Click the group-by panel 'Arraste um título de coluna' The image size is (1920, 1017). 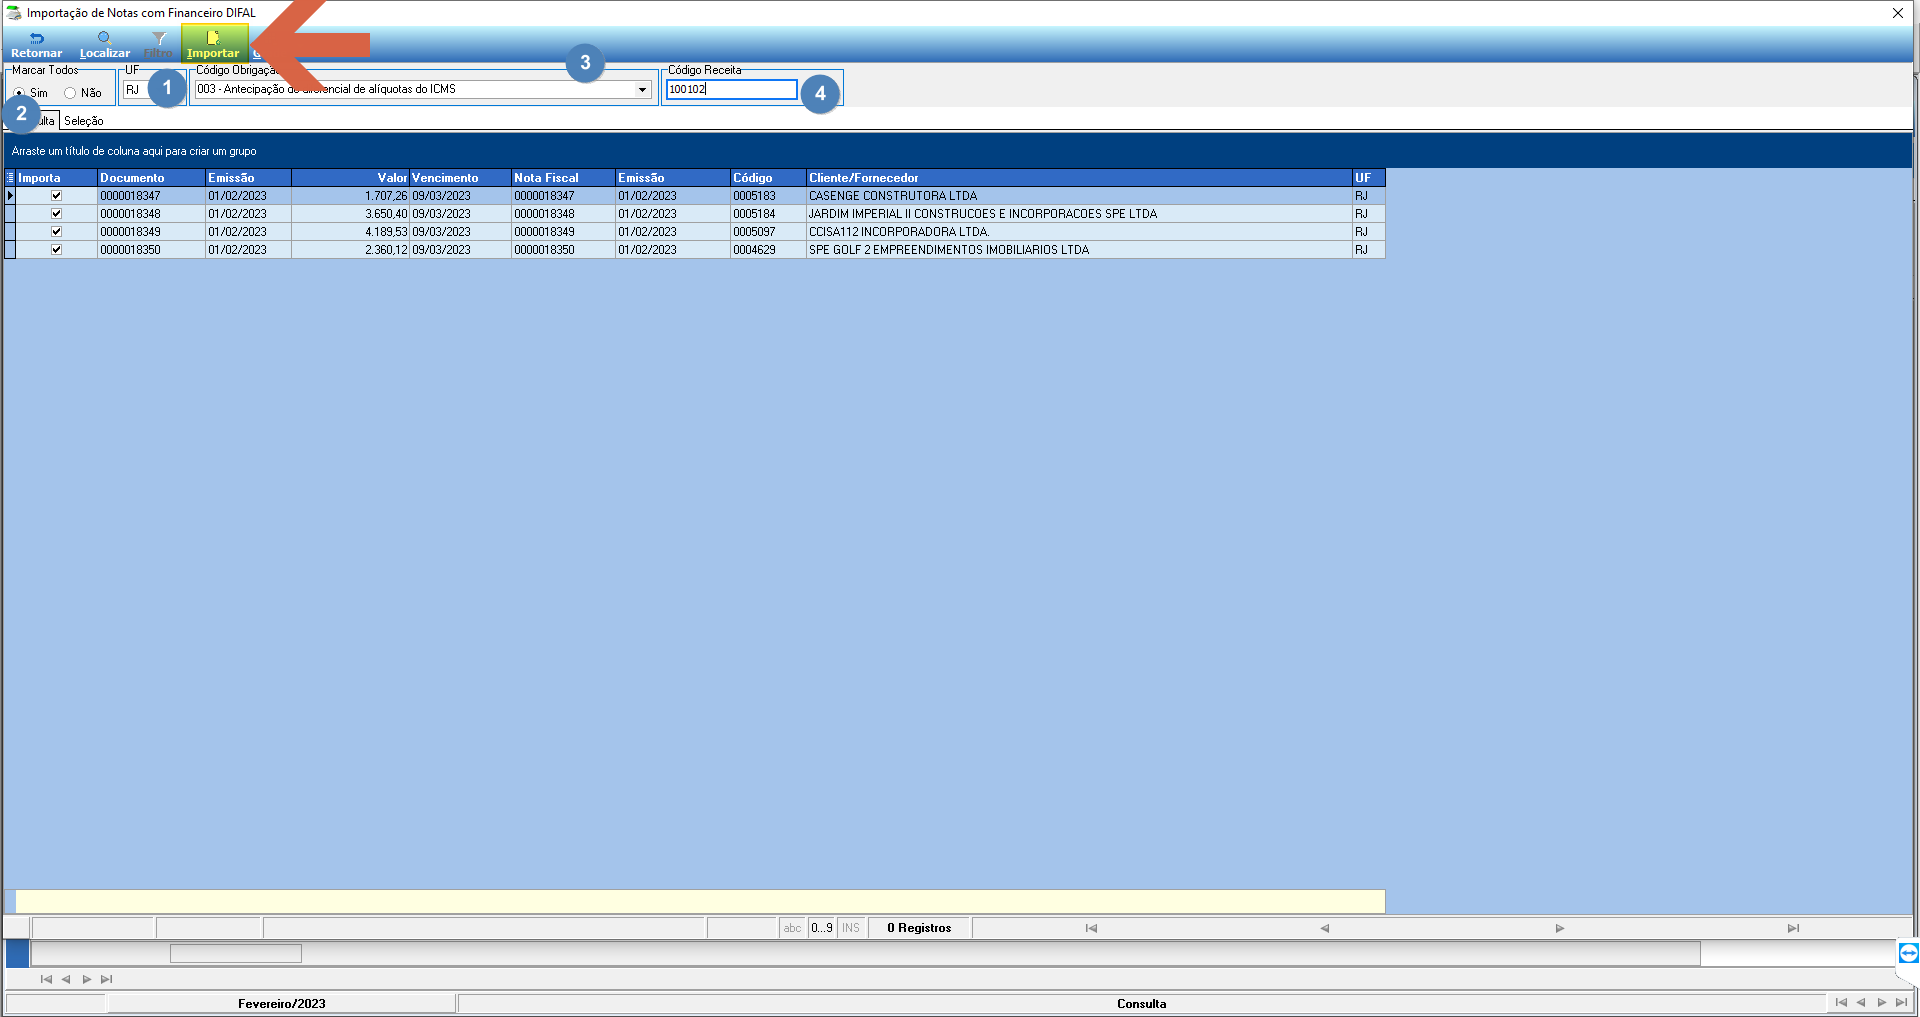pos(957,151)
